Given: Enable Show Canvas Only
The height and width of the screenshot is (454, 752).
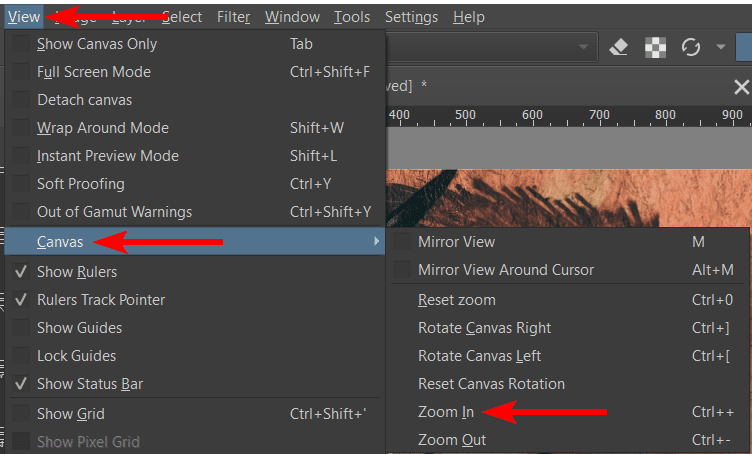Looking at the screenshot, I should point(97,44).
